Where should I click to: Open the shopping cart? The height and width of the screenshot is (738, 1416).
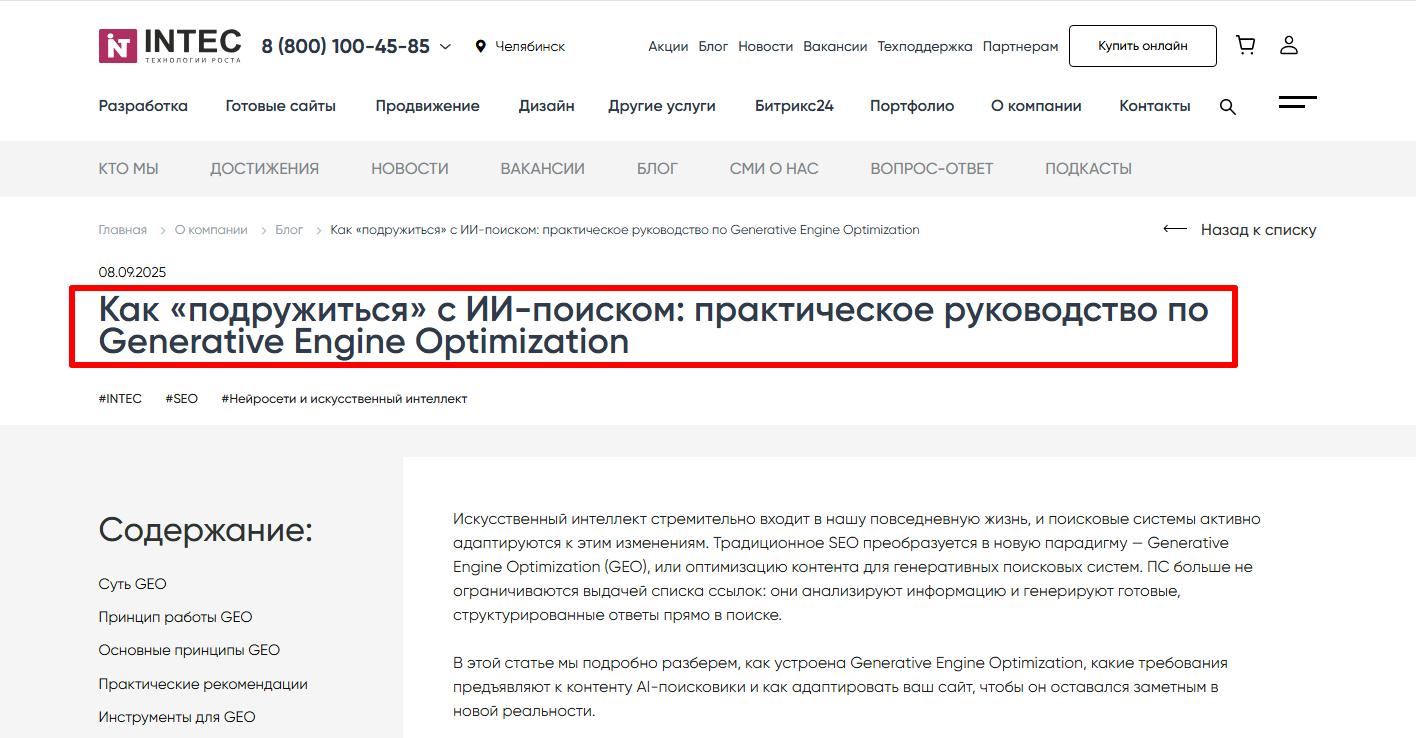(x=1245, y=44)
